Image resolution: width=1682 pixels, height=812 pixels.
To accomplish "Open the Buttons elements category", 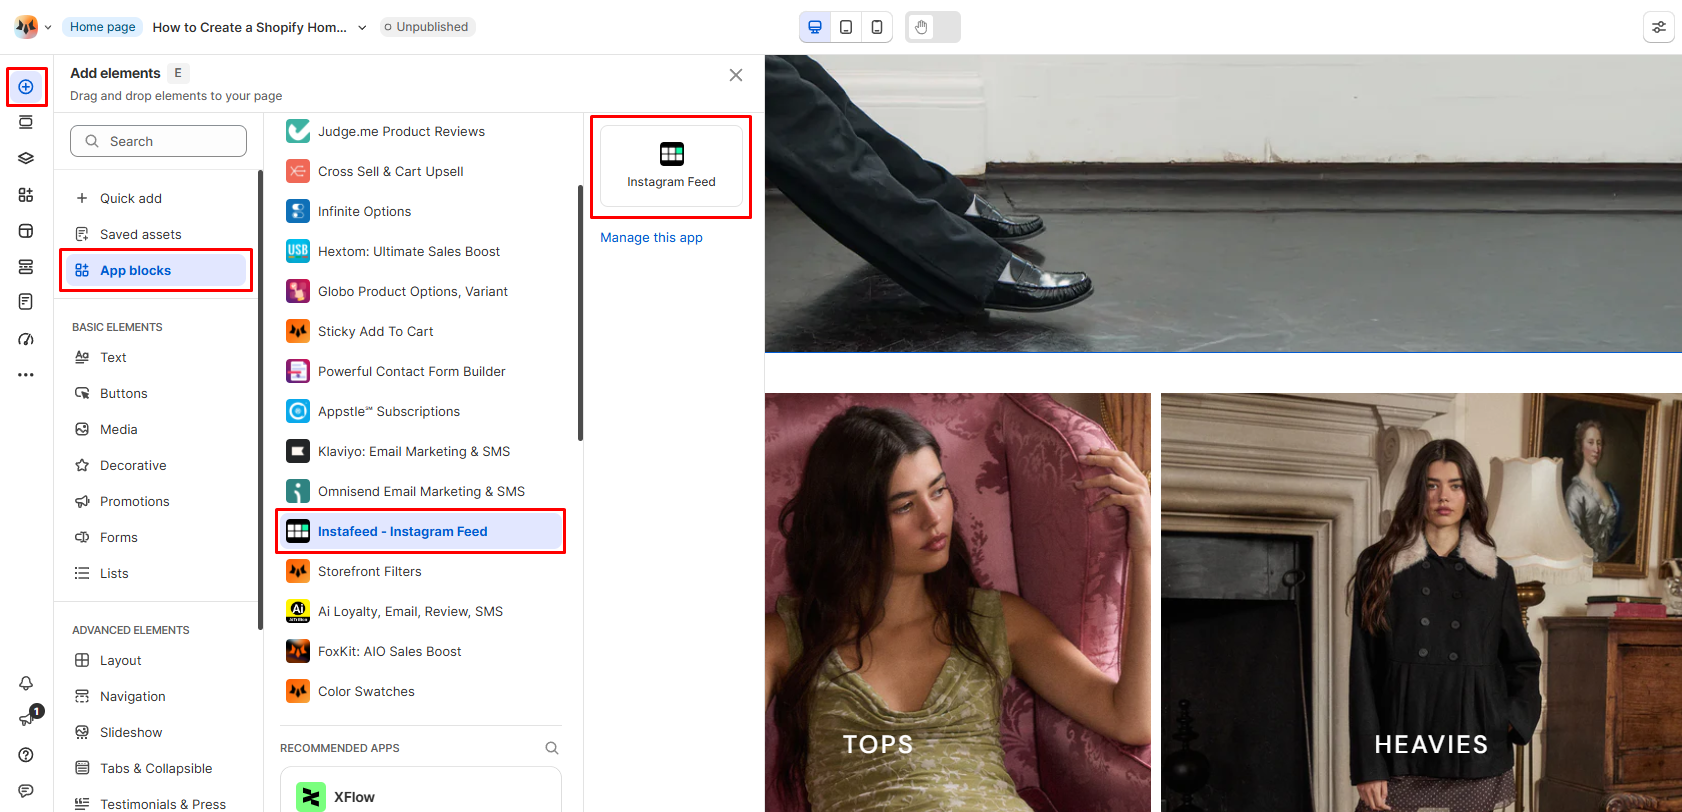I will point(158,393).
